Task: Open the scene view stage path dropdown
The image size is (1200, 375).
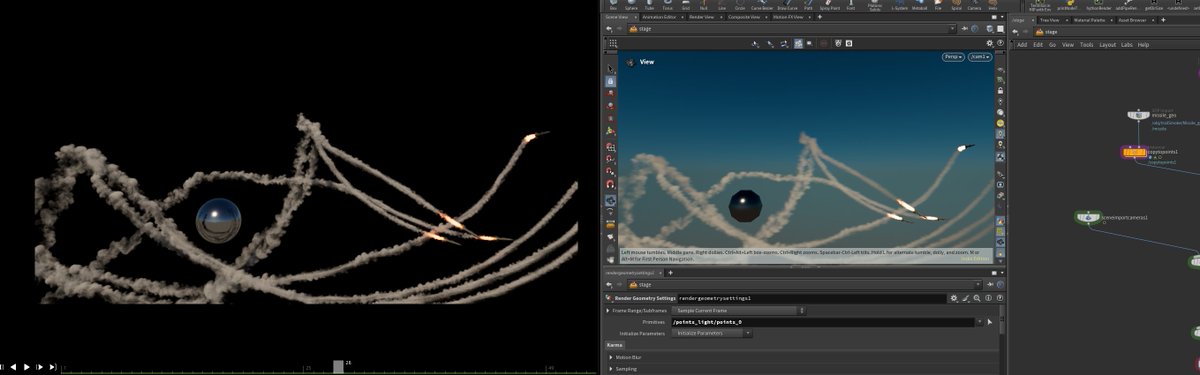Action: coord(953,29)
